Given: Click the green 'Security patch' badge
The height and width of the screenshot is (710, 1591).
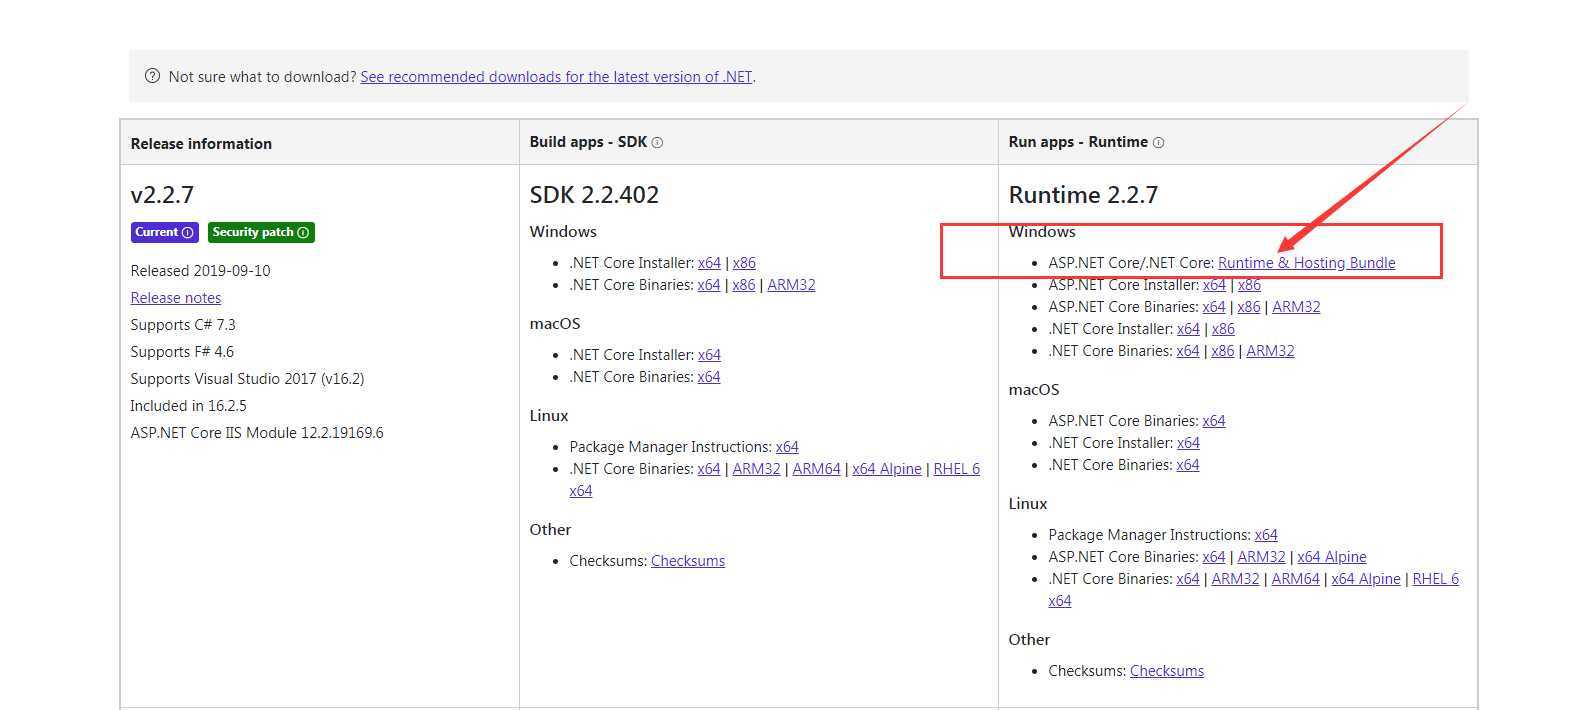Looking at the screenshot, I should tap(261, 232).
